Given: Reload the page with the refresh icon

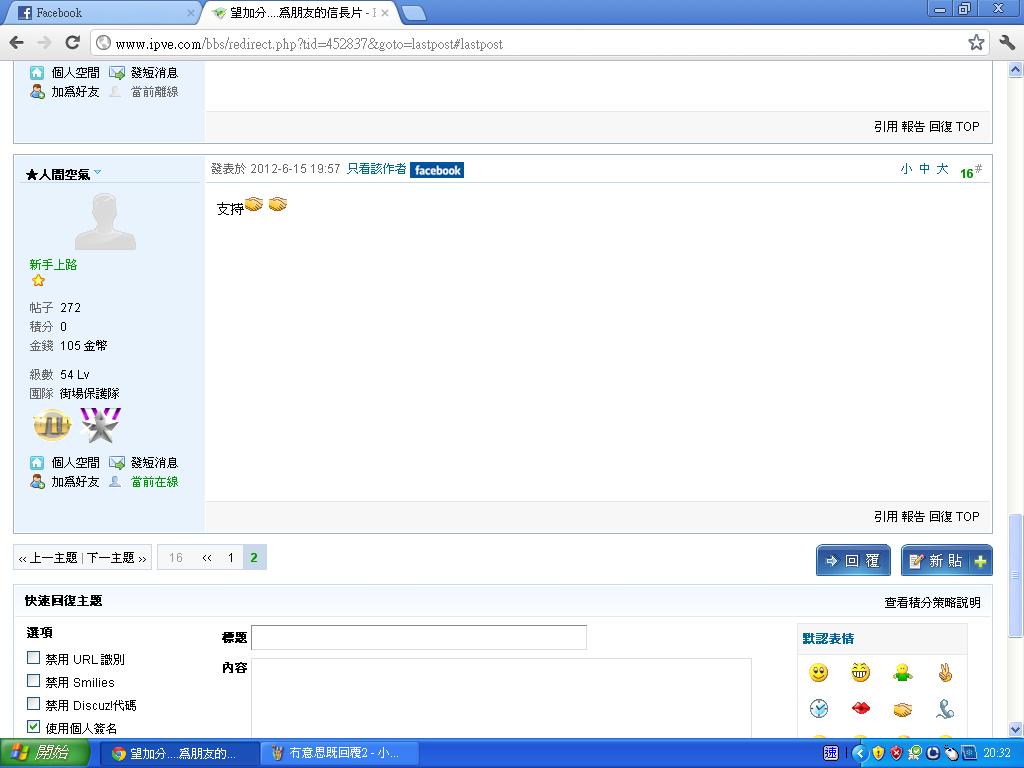Looking at the screenshot, I should tap(72, 43).
